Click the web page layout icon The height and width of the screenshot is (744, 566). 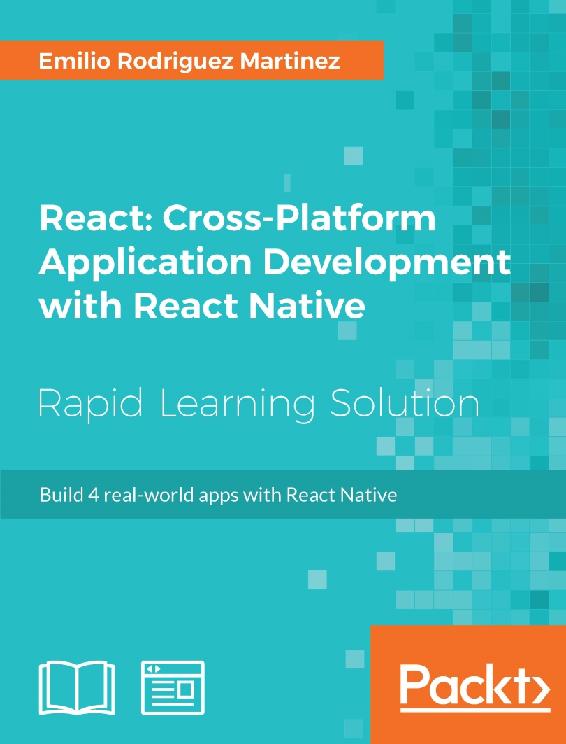(x=173, y=688)
